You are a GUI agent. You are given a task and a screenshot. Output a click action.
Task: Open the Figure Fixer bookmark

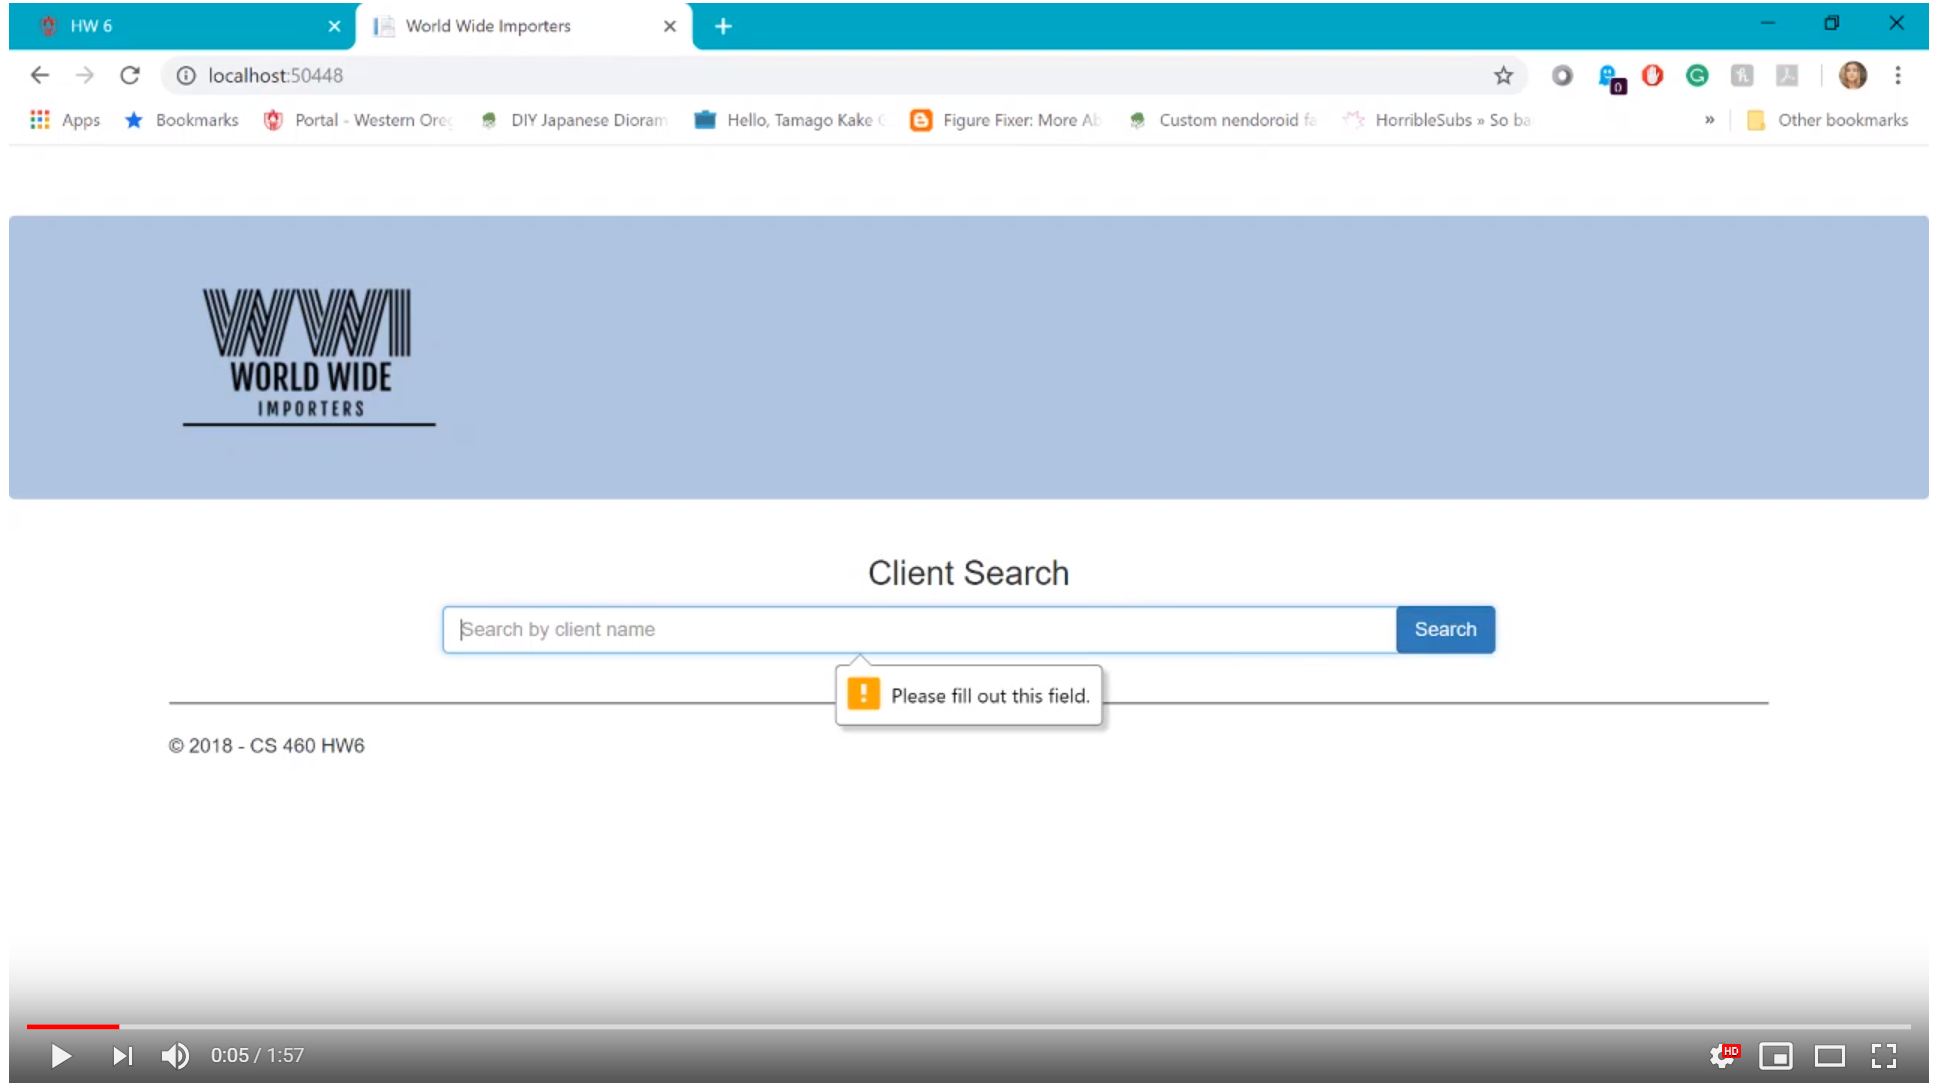[1006, 120]
